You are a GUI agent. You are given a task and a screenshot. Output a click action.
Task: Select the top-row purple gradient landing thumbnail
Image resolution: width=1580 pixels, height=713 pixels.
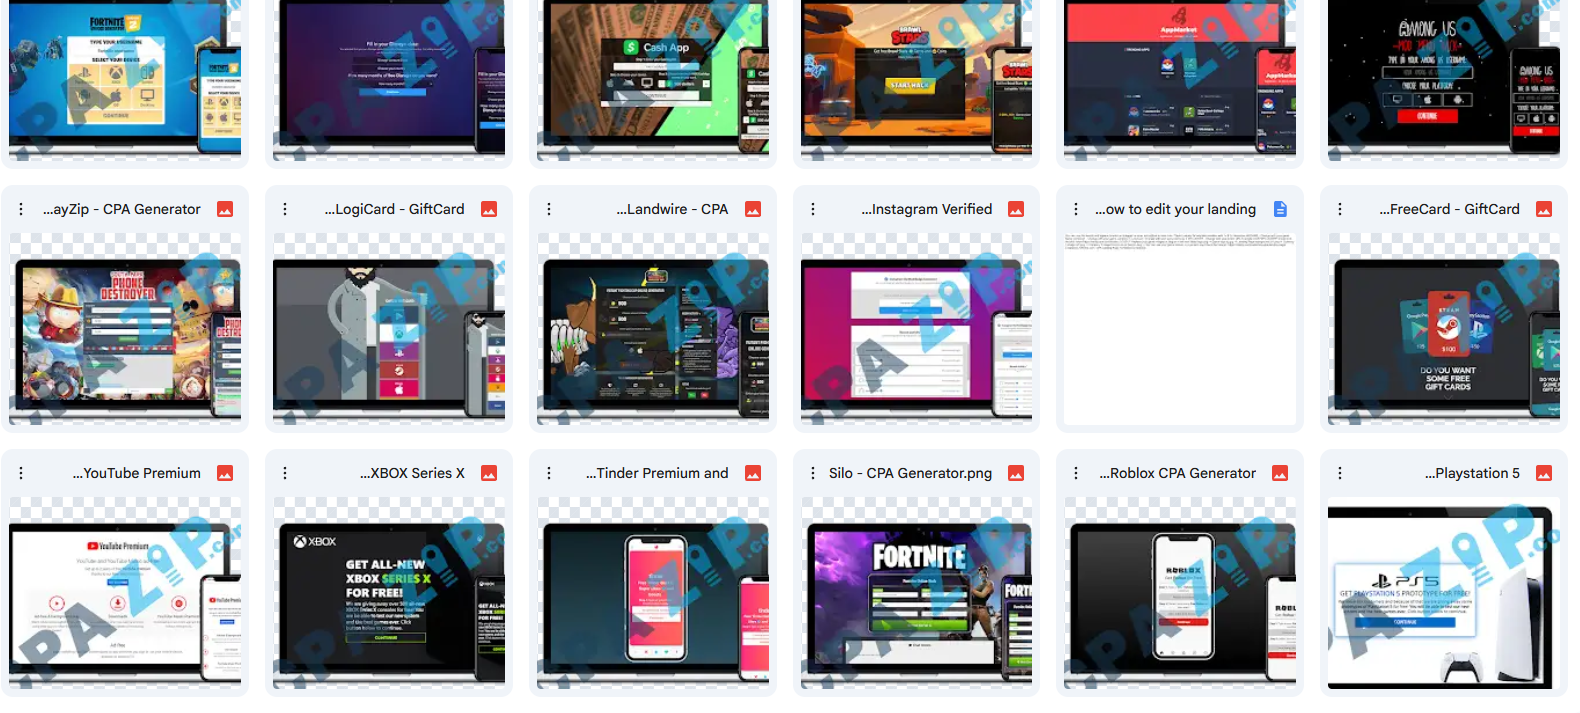(389, 80)
